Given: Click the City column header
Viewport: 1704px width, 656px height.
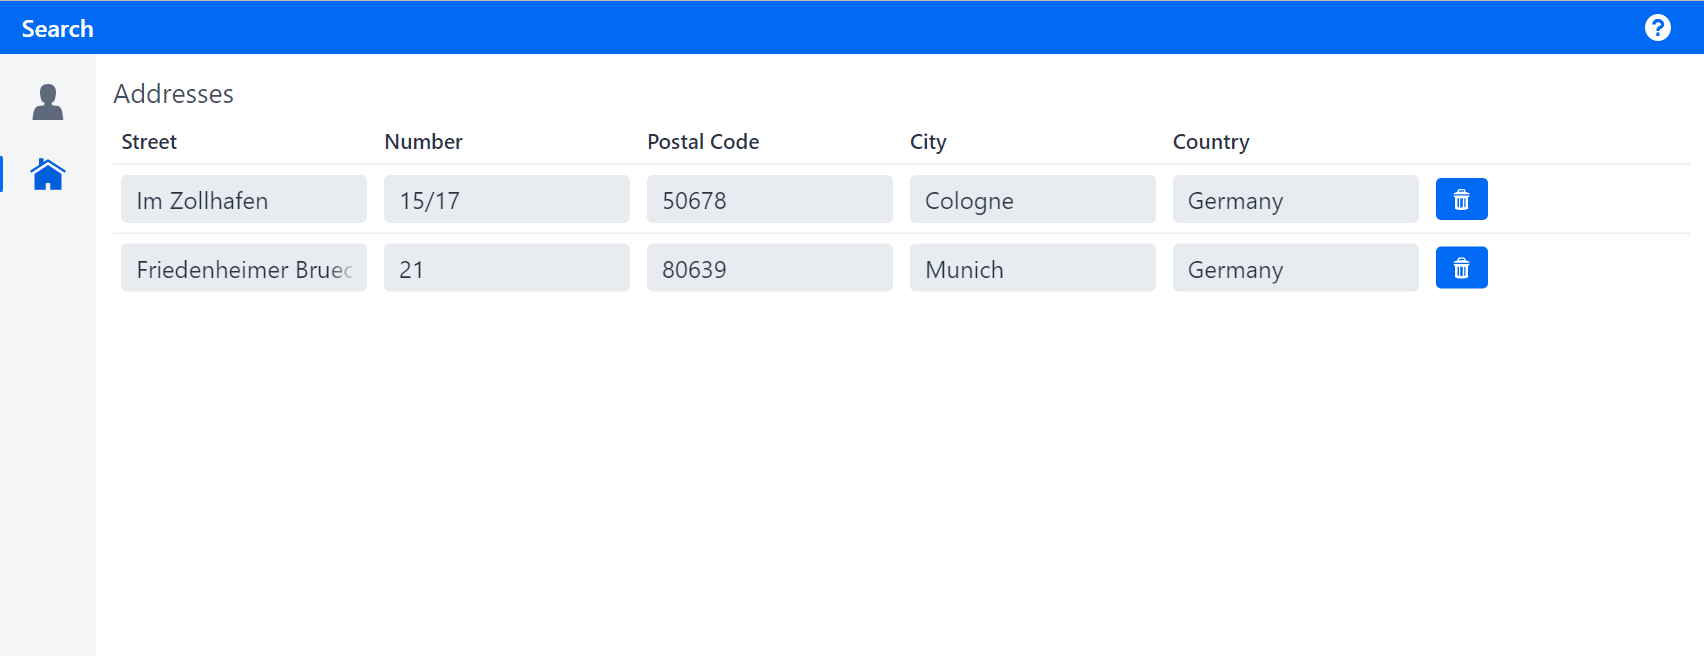Looking at the screenshot, I should tap(928, 142).
